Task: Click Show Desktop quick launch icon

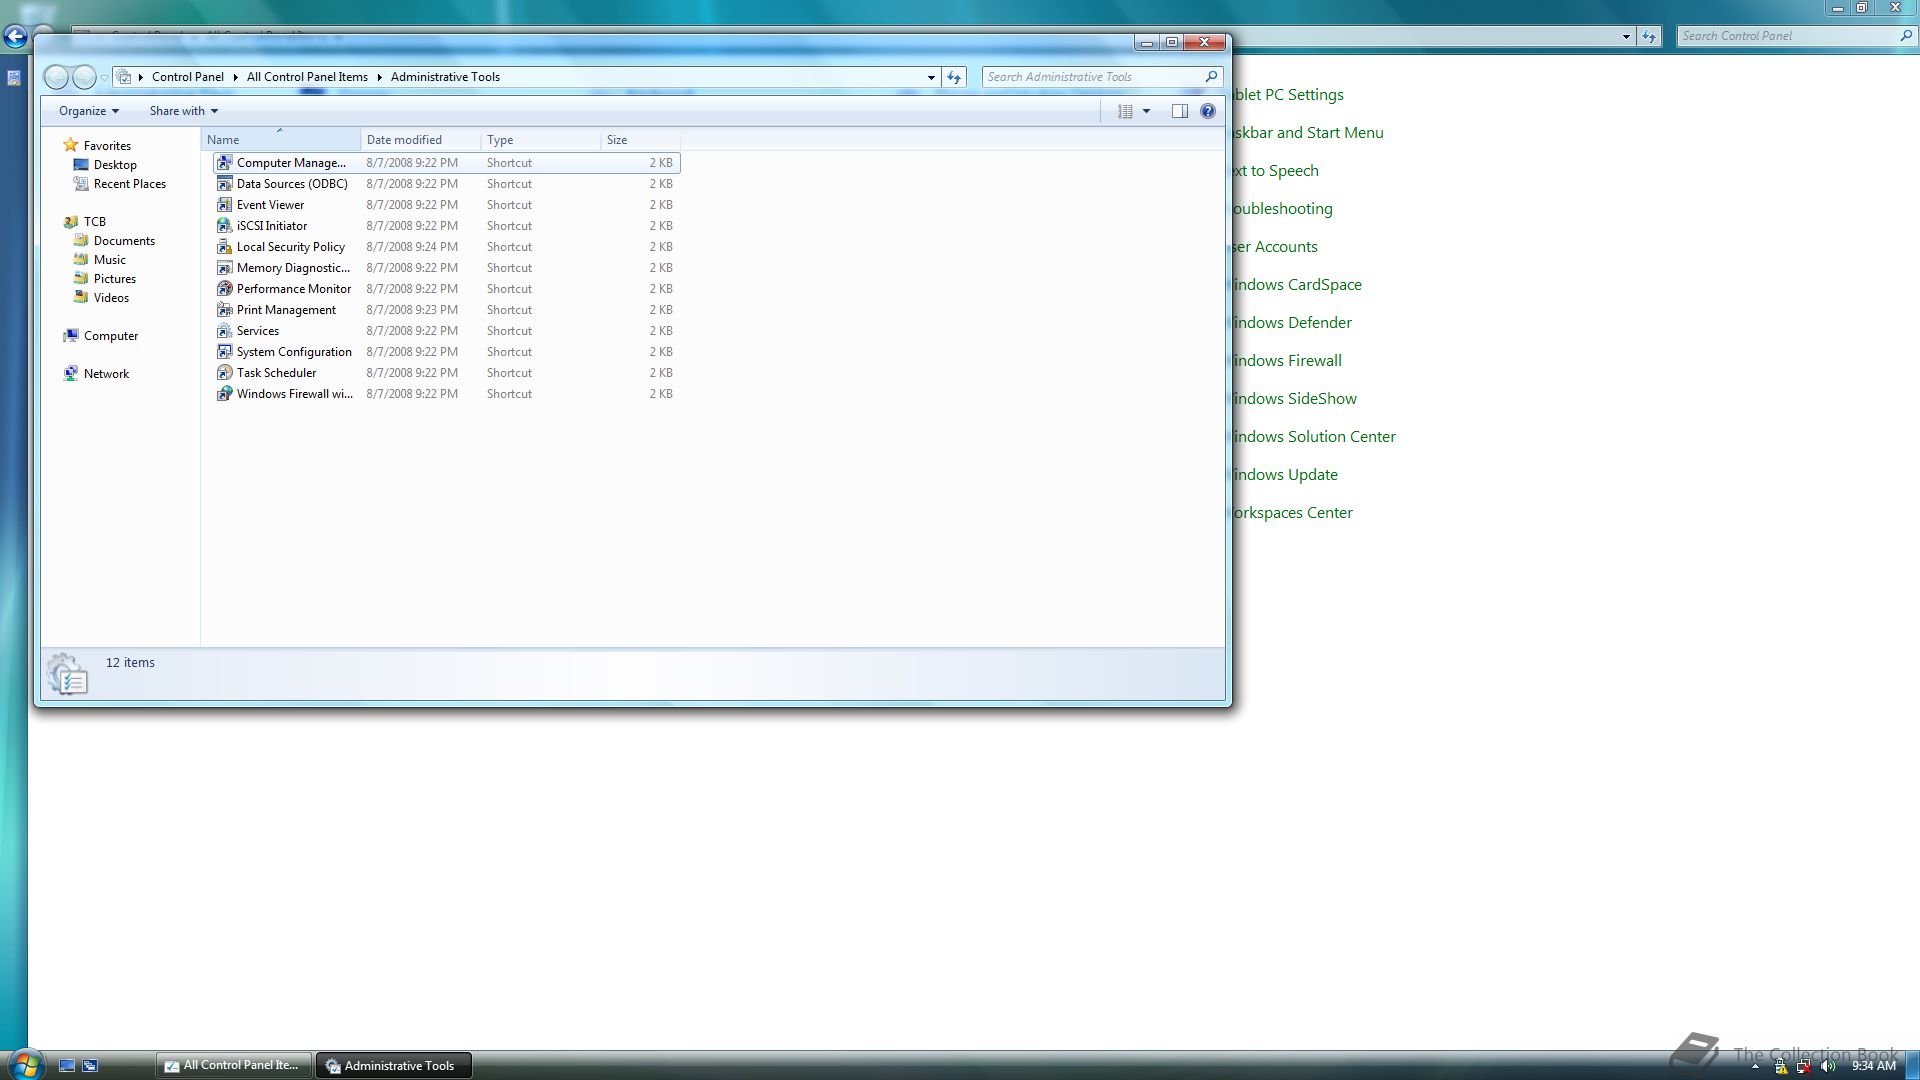Action: pos(67,1066)
